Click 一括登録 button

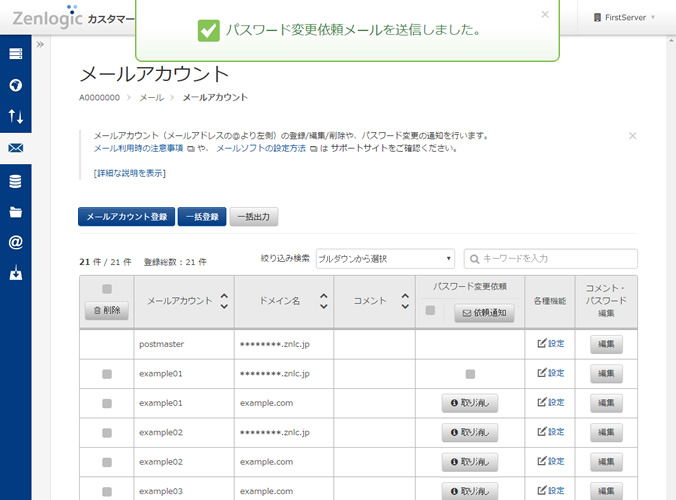[202, 217]
